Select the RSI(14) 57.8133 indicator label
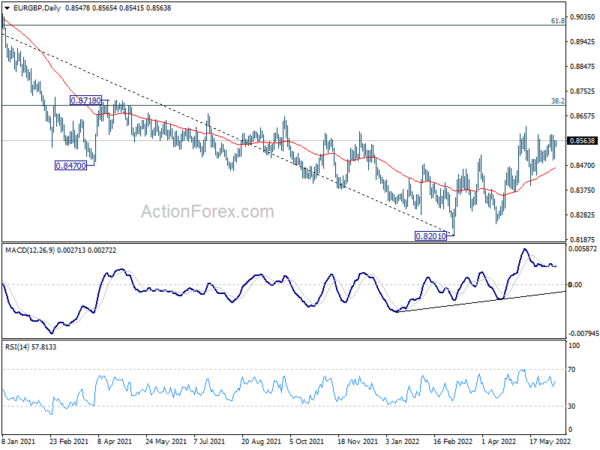Screen dimensions: 600x450 click(31, 347)
